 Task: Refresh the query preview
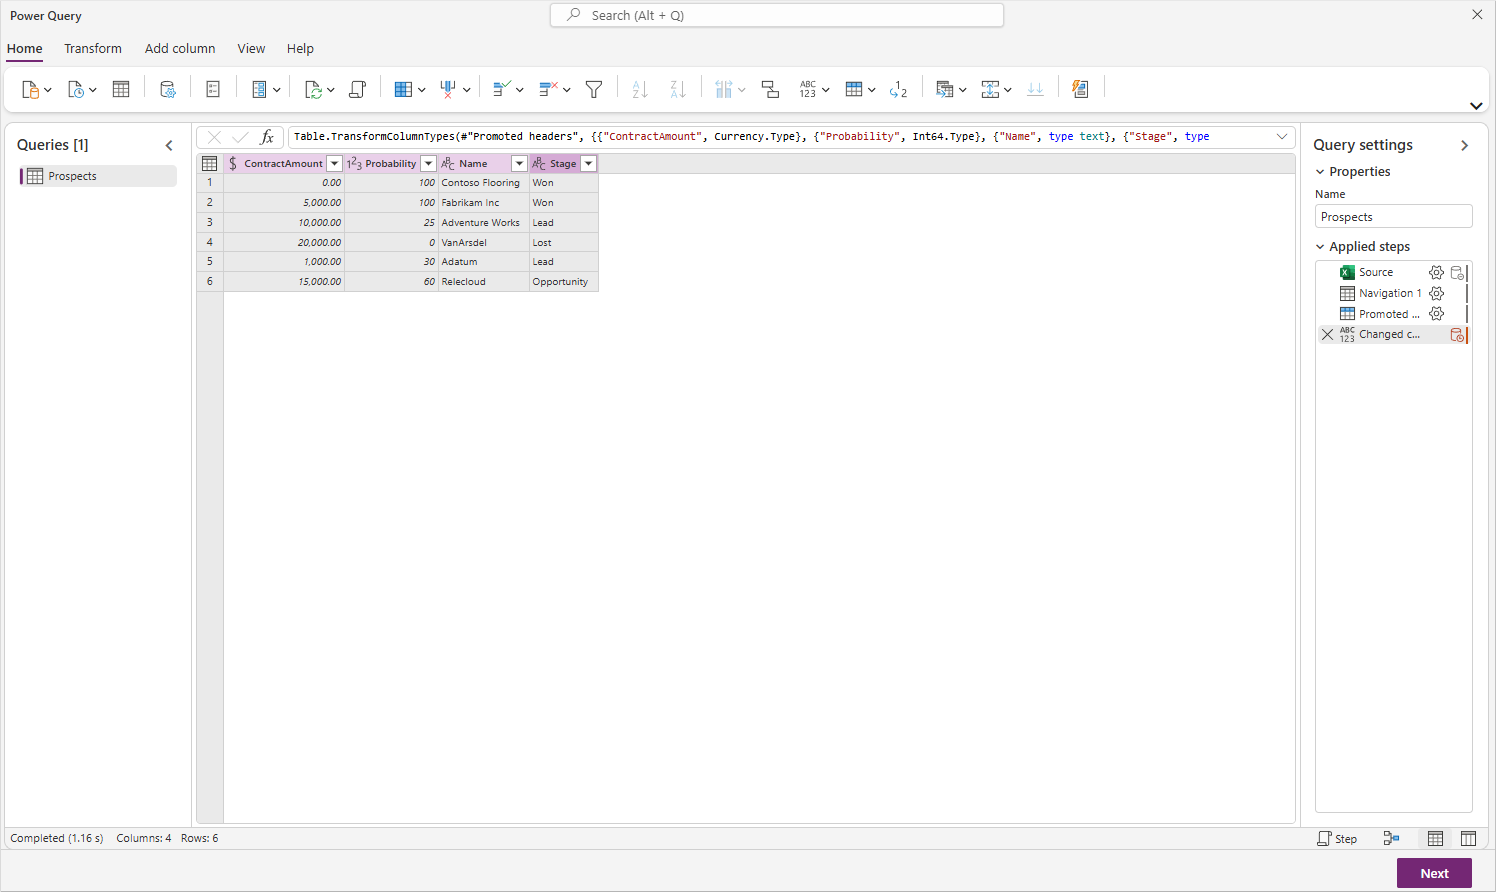315,89
